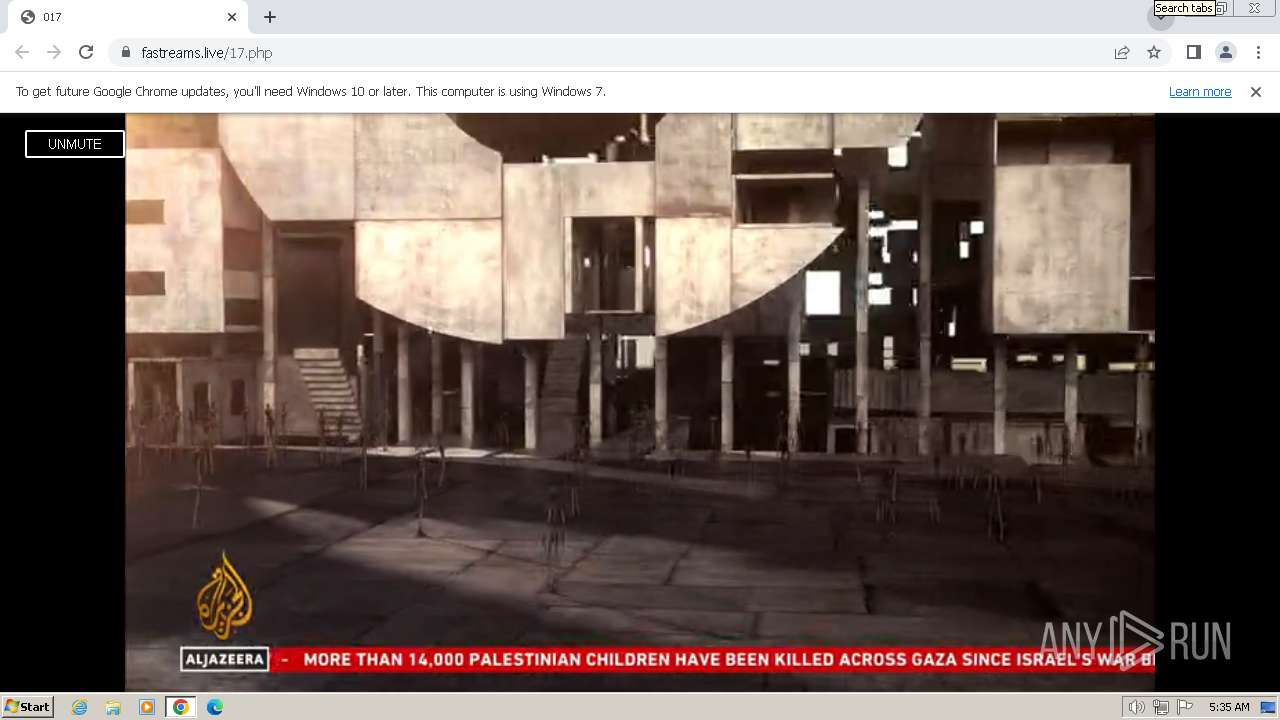Open a new tab
The image size is (1280, 720).
pos(270,17)
